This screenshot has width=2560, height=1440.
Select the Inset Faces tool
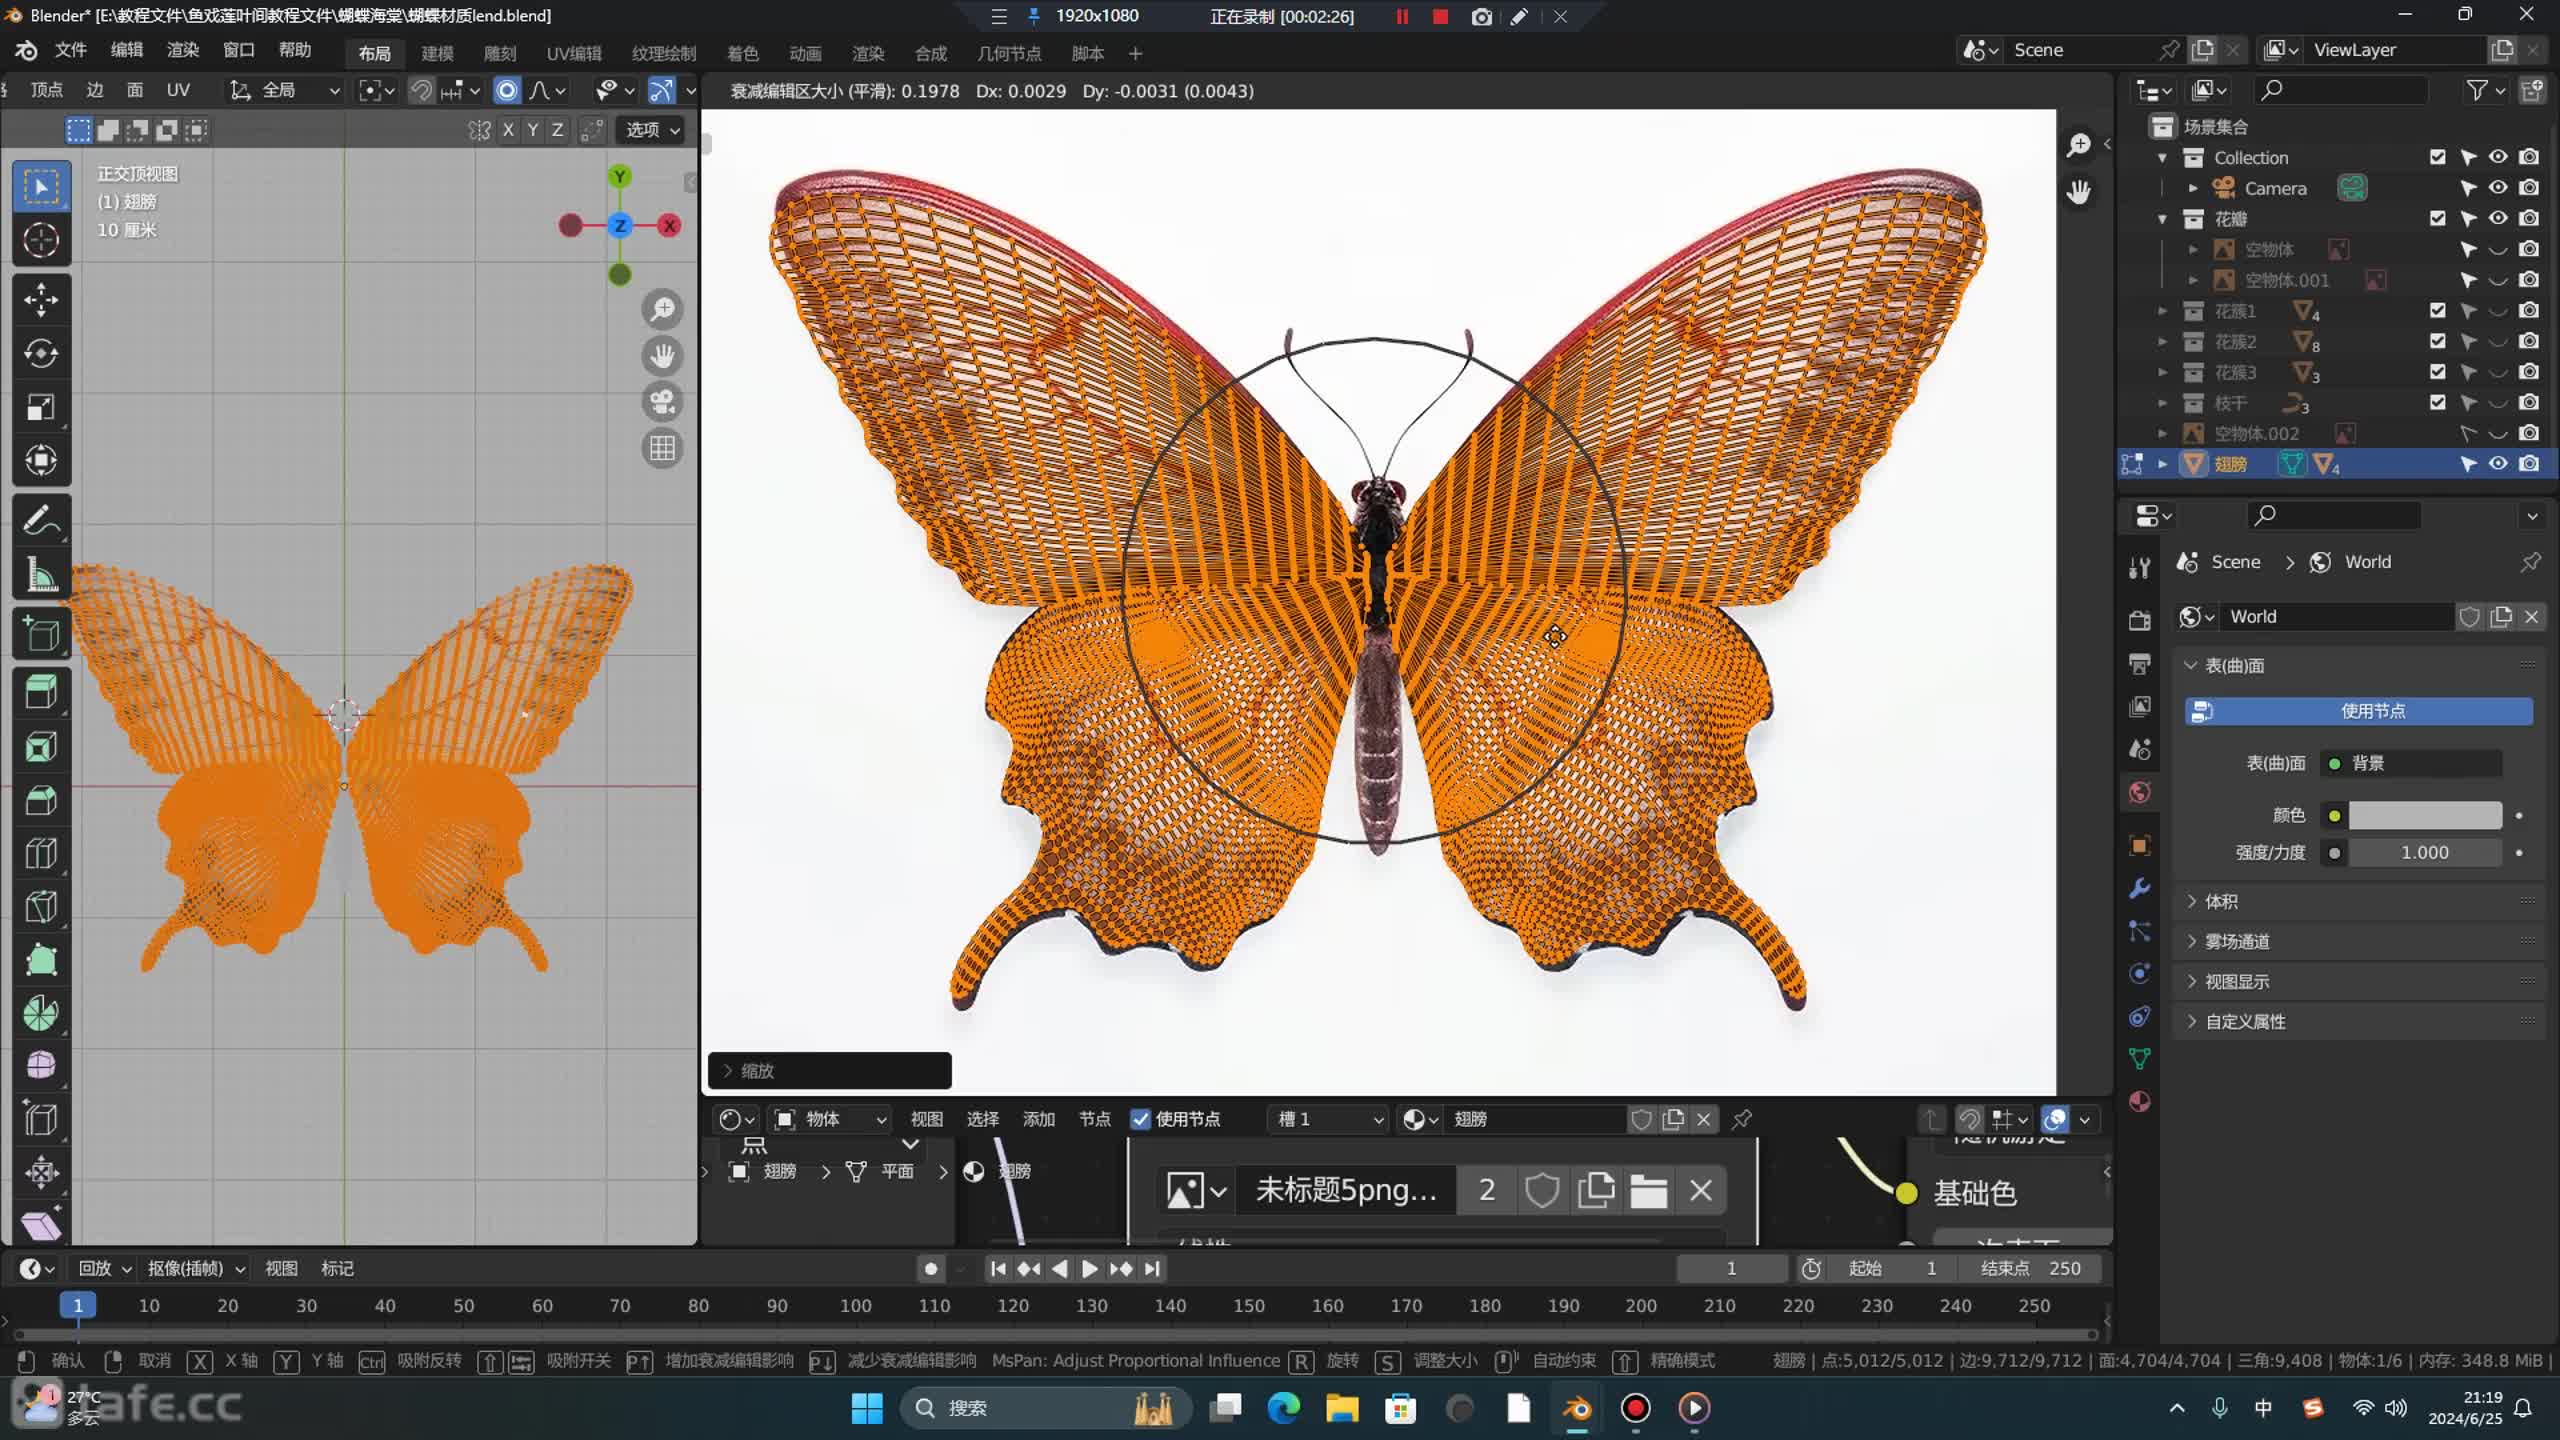pyautogui.click(x=41, y=746)
